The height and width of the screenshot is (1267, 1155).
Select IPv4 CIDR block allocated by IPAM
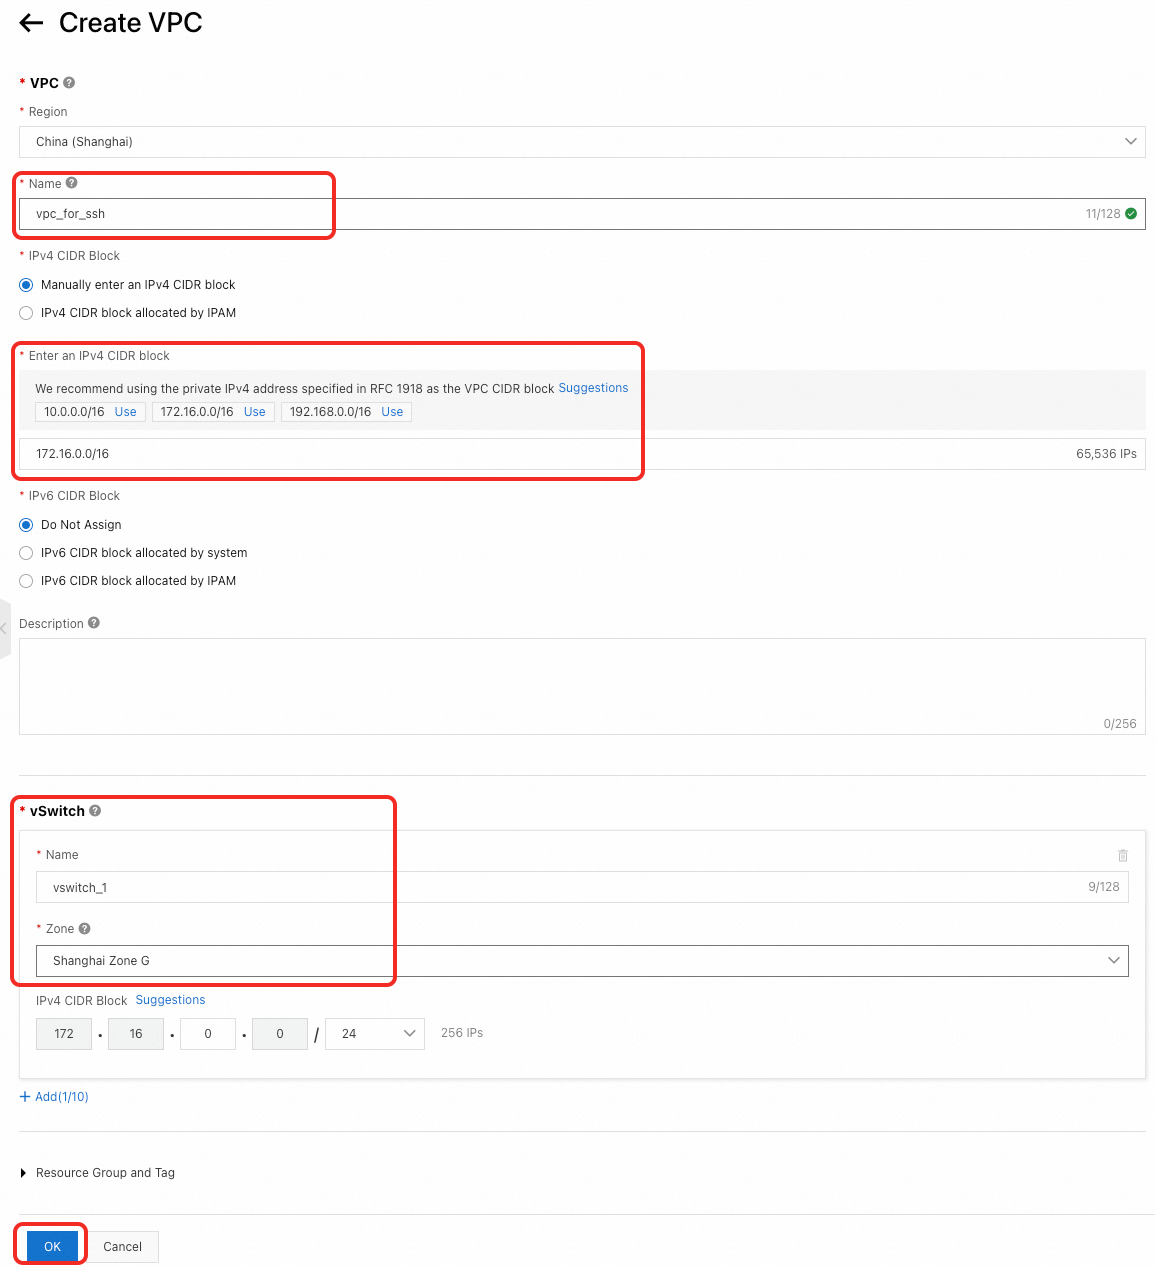[x=27, y=313]
